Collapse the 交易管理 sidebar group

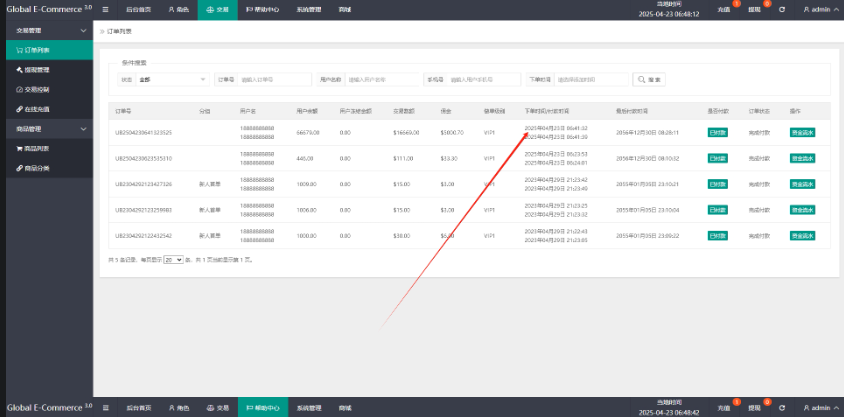[49, 31]
